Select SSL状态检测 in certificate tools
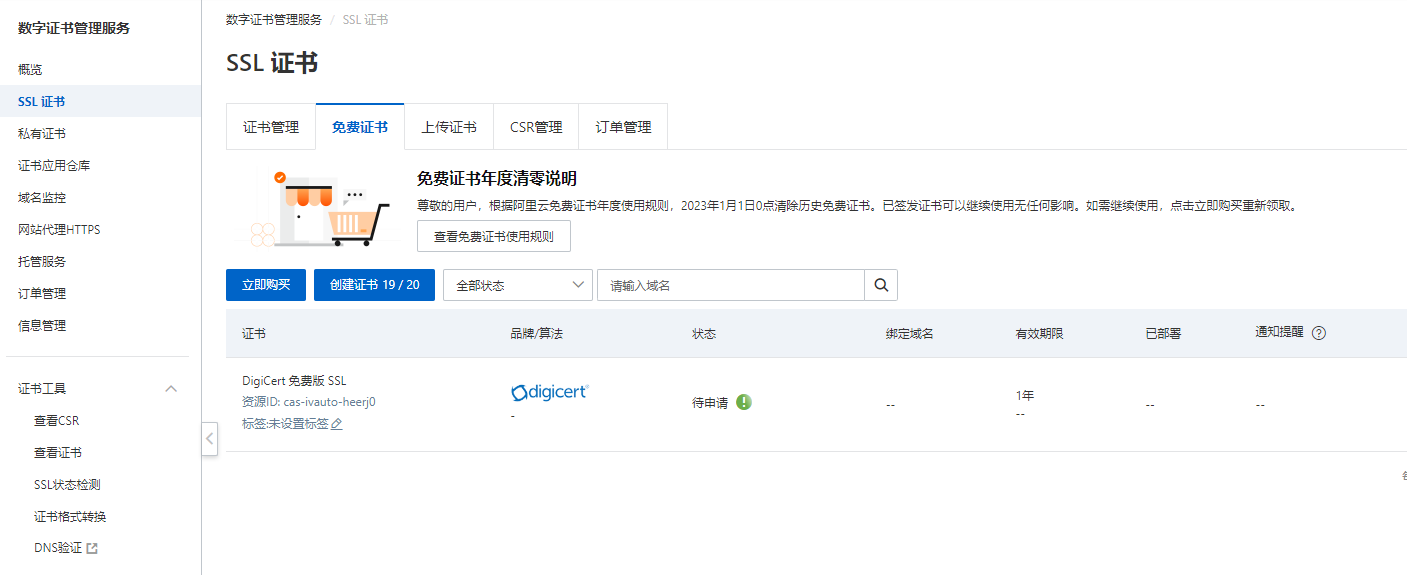This screenshot has height=575, width=1407. [x=67, y=485]
